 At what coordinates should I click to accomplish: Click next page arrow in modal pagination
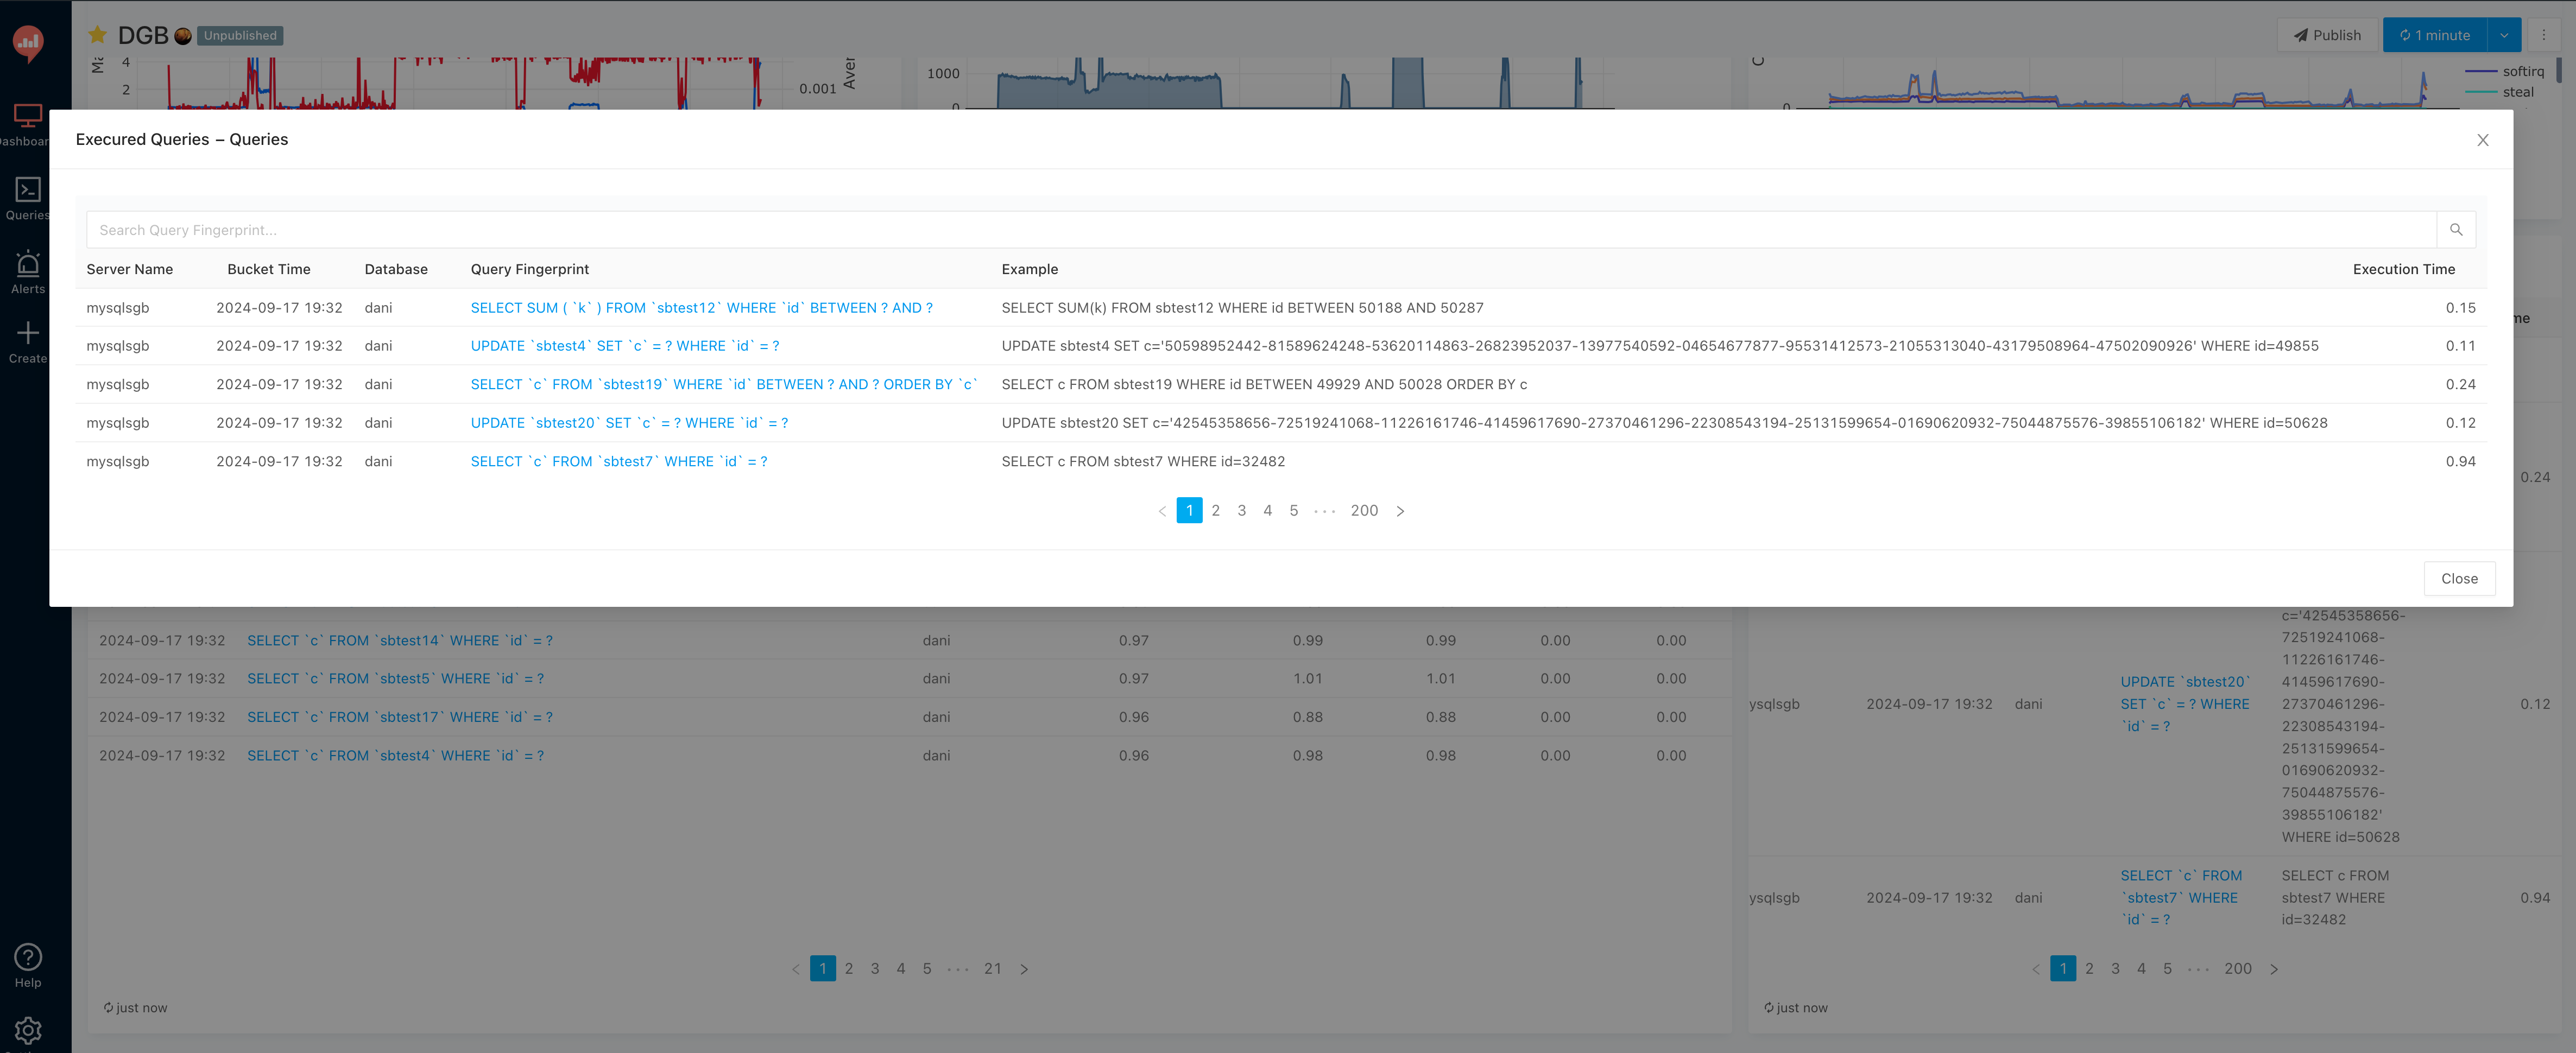1400,511
